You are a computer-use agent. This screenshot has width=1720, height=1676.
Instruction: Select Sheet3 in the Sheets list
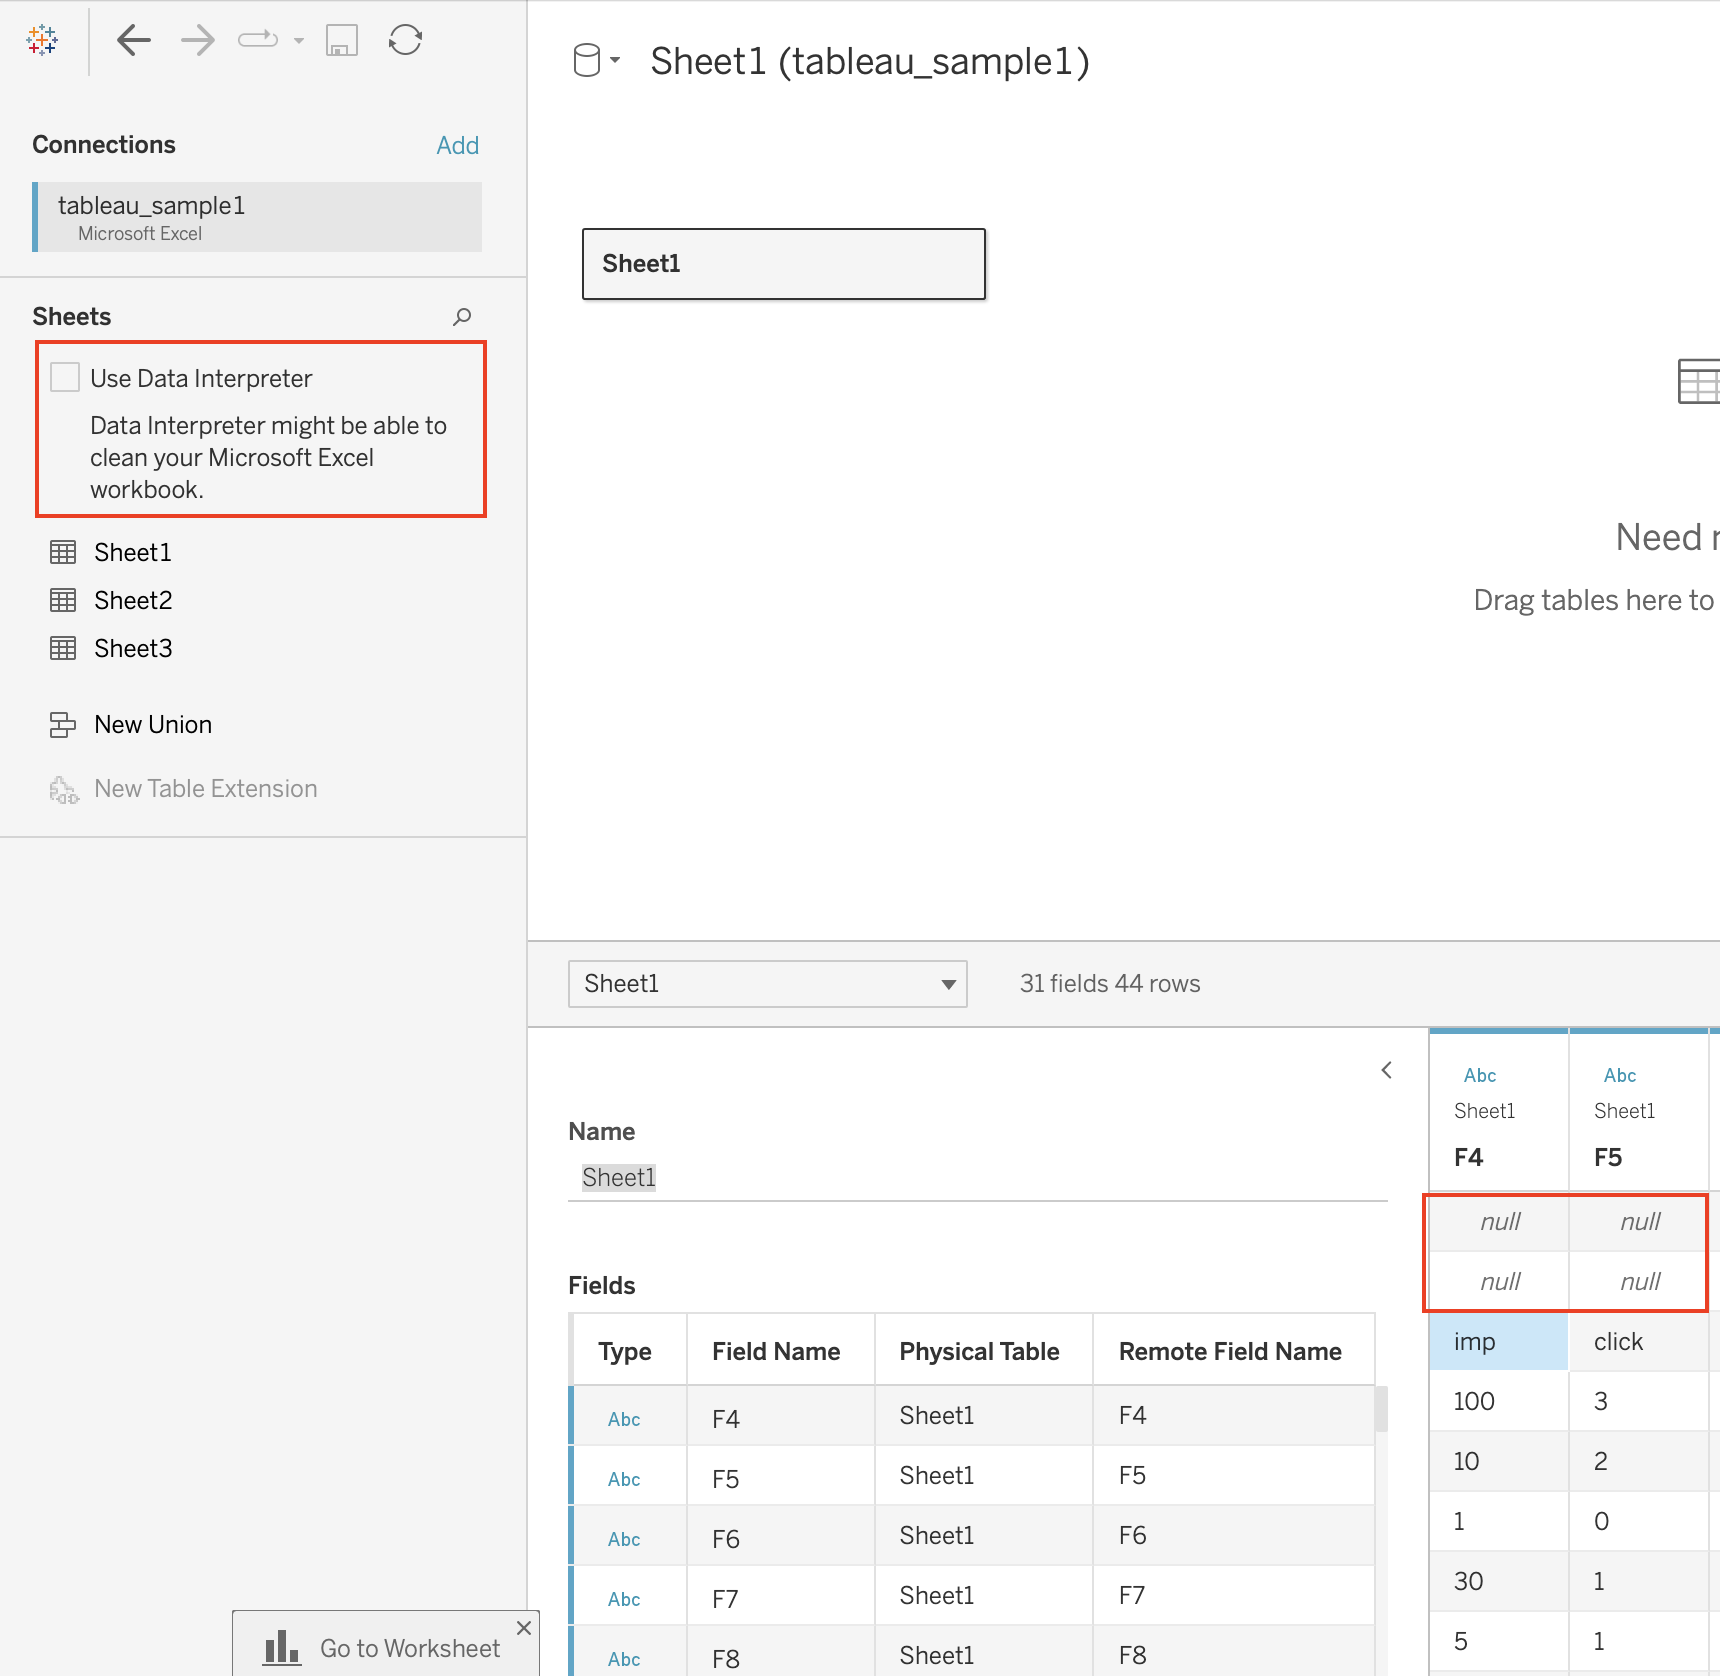pos(133,649)
